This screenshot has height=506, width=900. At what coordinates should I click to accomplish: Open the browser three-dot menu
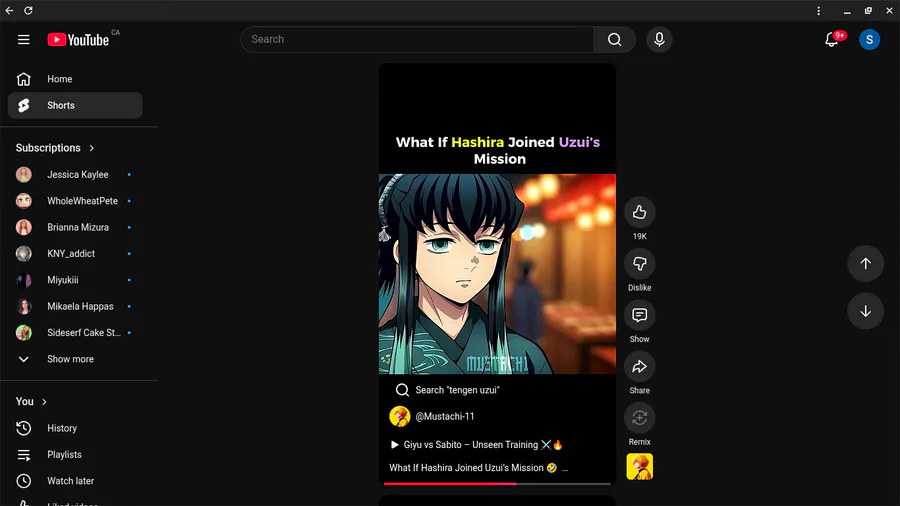(818, 10)
